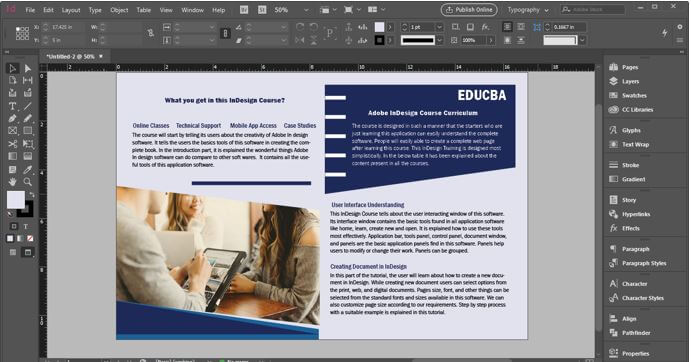The image size is (691, 362).
Task: Select the Note tool
Action: [12, 170]
